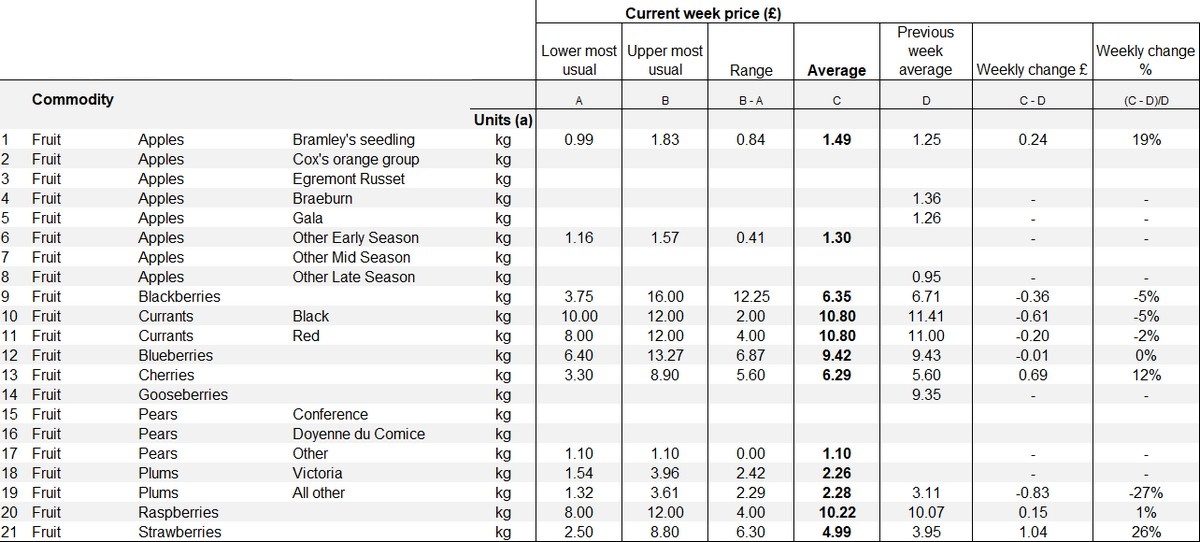
Task: Click the Cherries upper price 8.90
Action: tap(665, 375)
